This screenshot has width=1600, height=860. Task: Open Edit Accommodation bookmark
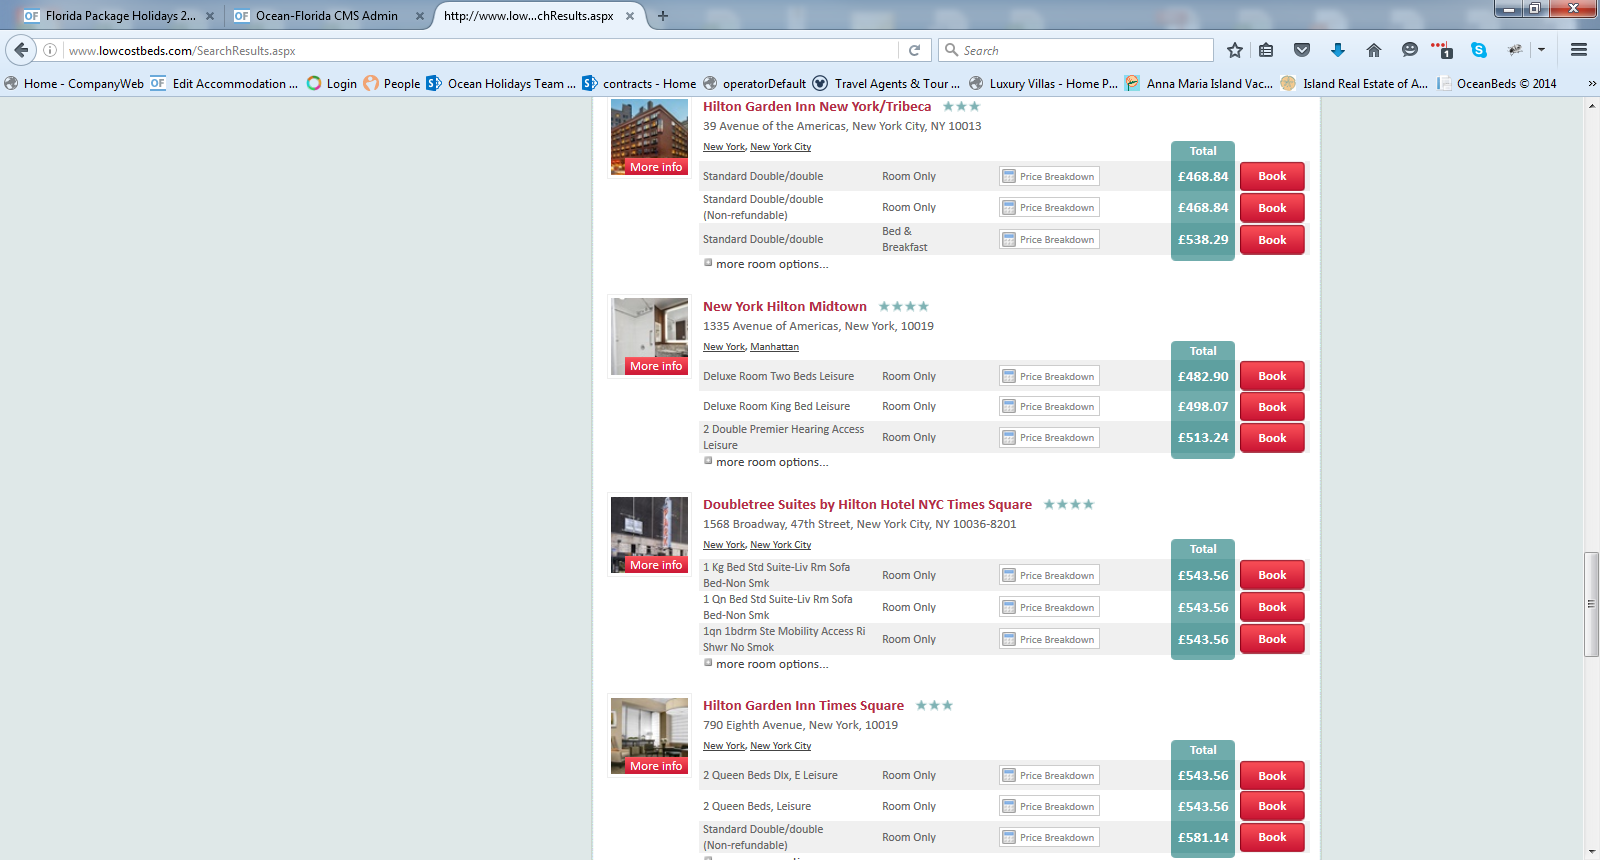point(224,84)
